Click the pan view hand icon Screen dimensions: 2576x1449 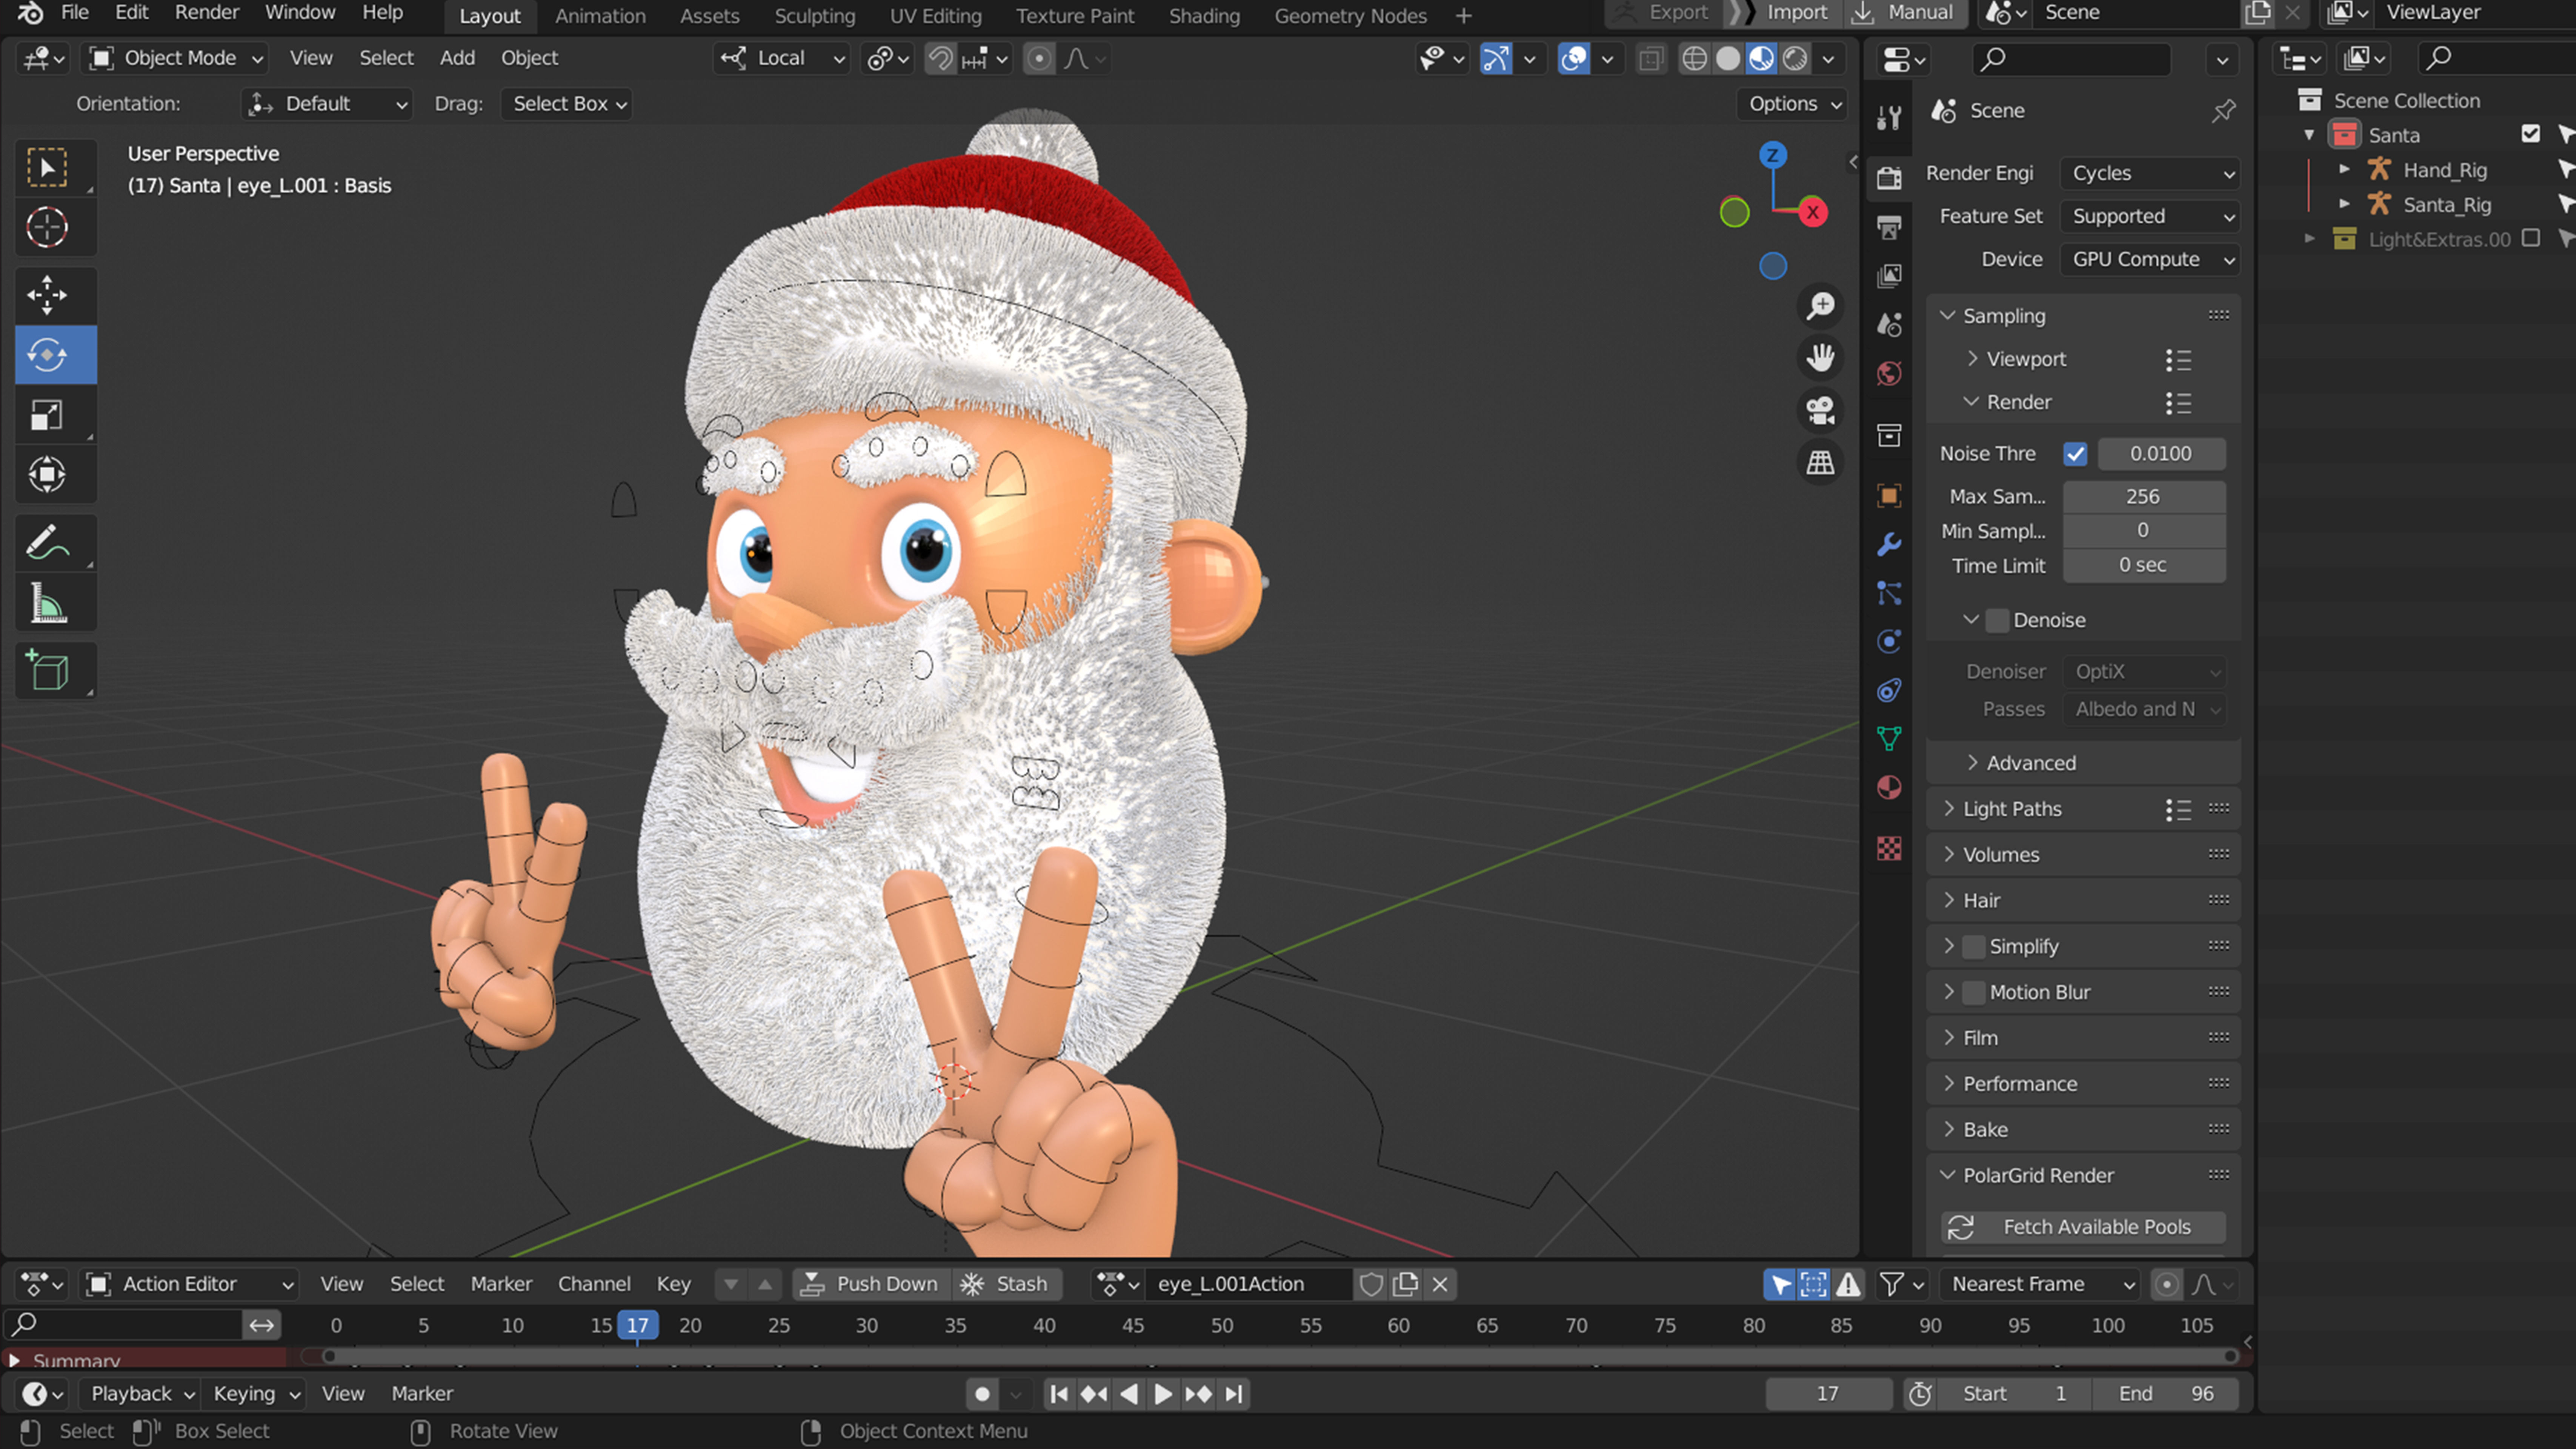(x=1820, y=358)
